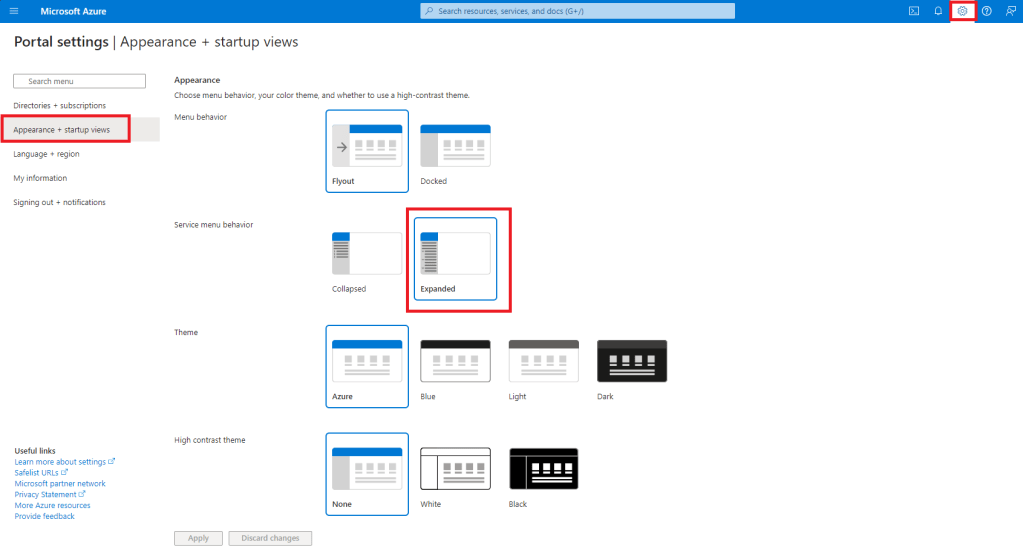Click the Discard changes button

270,538
